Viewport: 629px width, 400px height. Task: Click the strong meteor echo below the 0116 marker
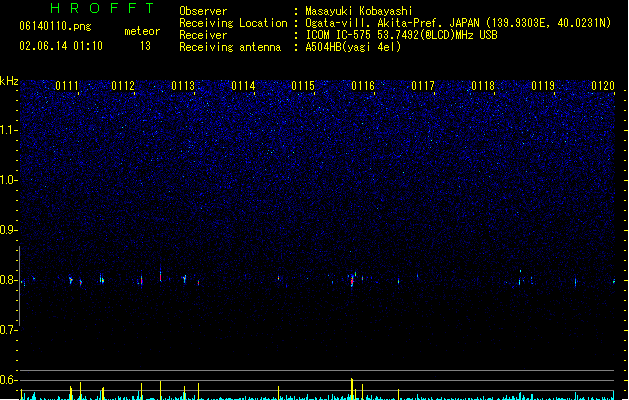[x=352, y=280]
